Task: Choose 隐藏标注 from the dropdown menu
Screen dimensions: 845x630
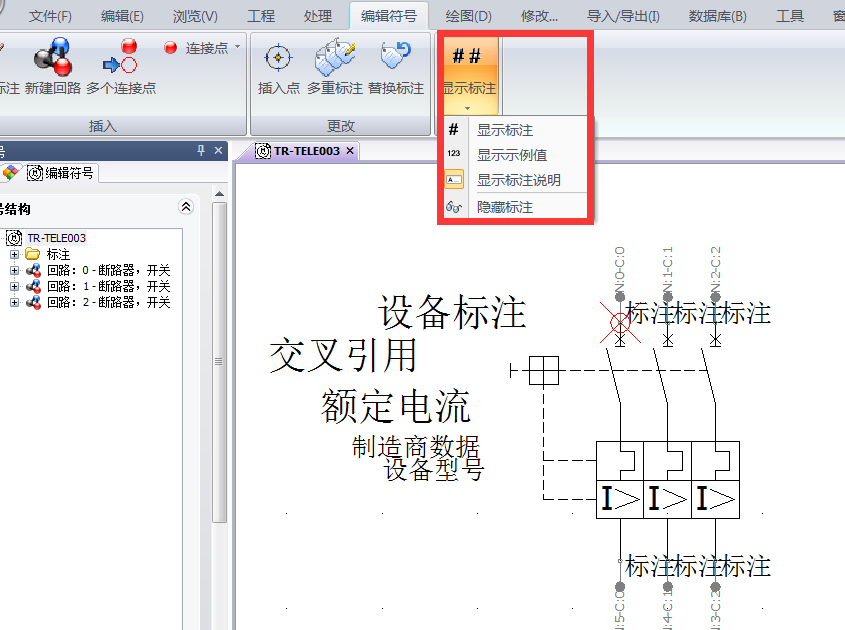Action: coord(504,207)
